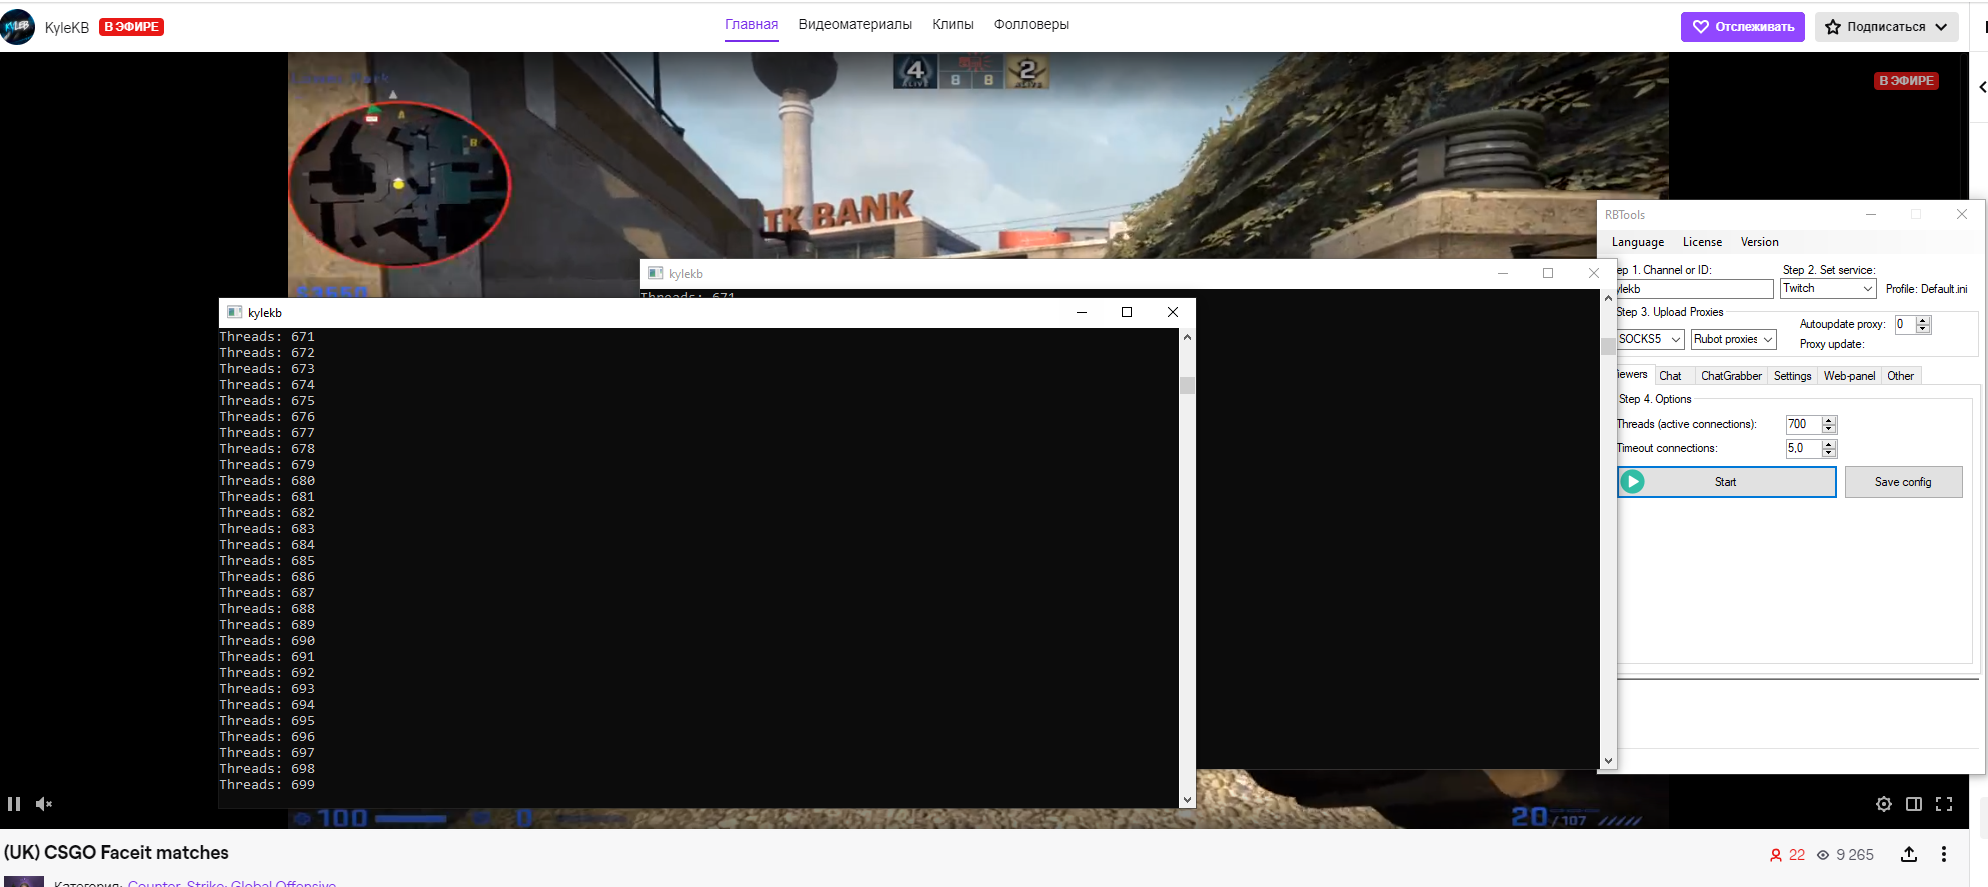Enter fullscreen video mode
The image size is (1988, 887).
(x=1944, y=804)
